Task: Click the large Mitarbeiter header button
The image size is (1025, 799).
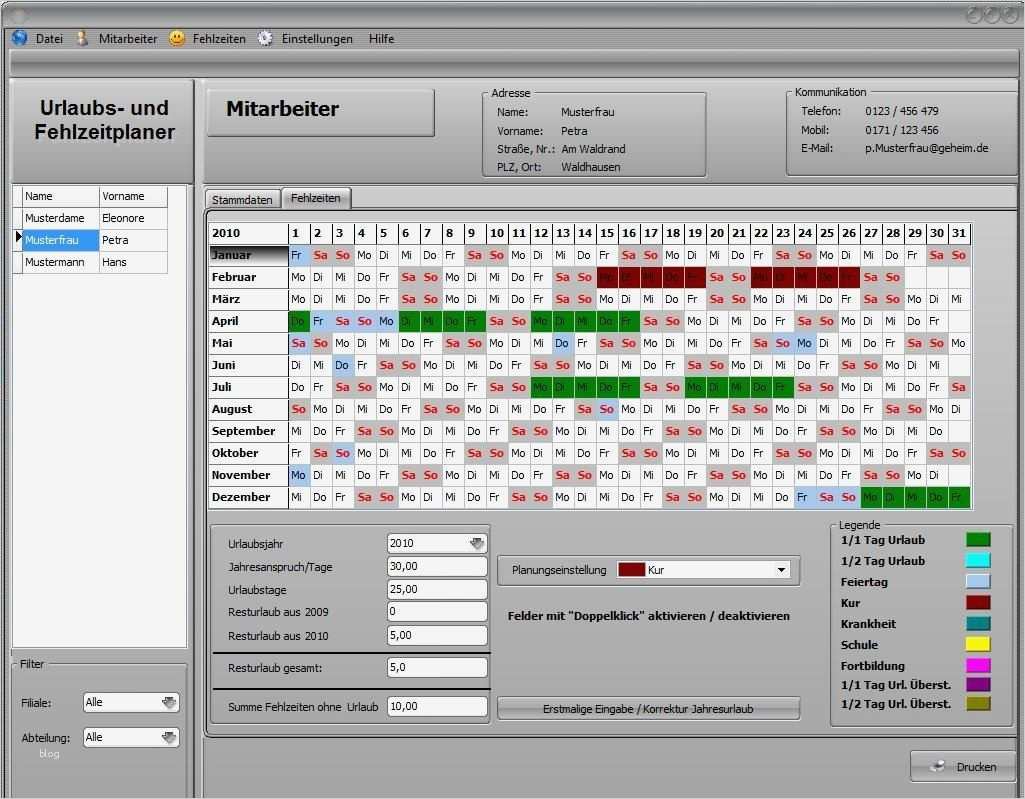Action: (320, 112)
